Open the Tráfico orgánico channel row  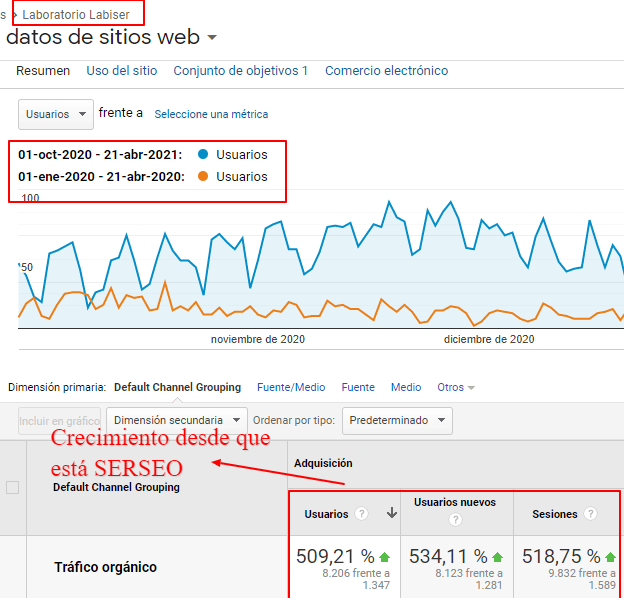point(105,567)
